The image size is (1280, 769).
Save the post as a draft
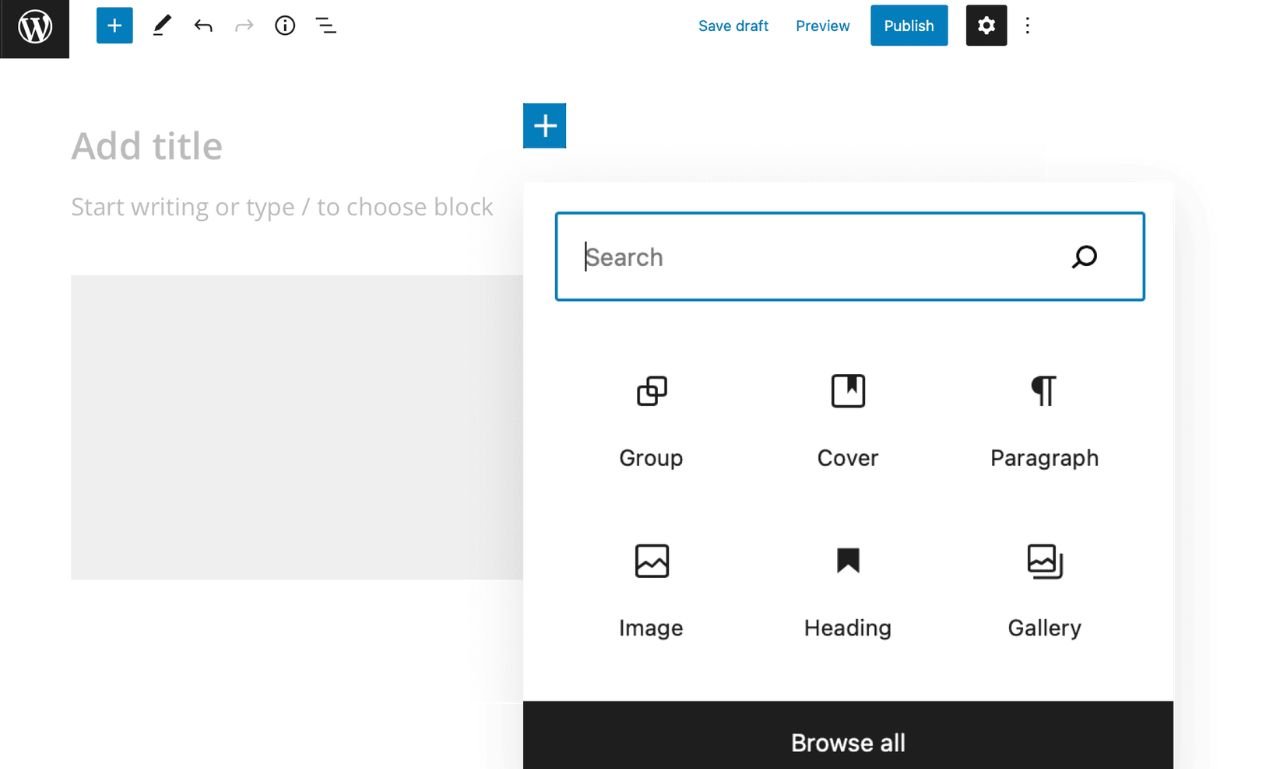733,25
